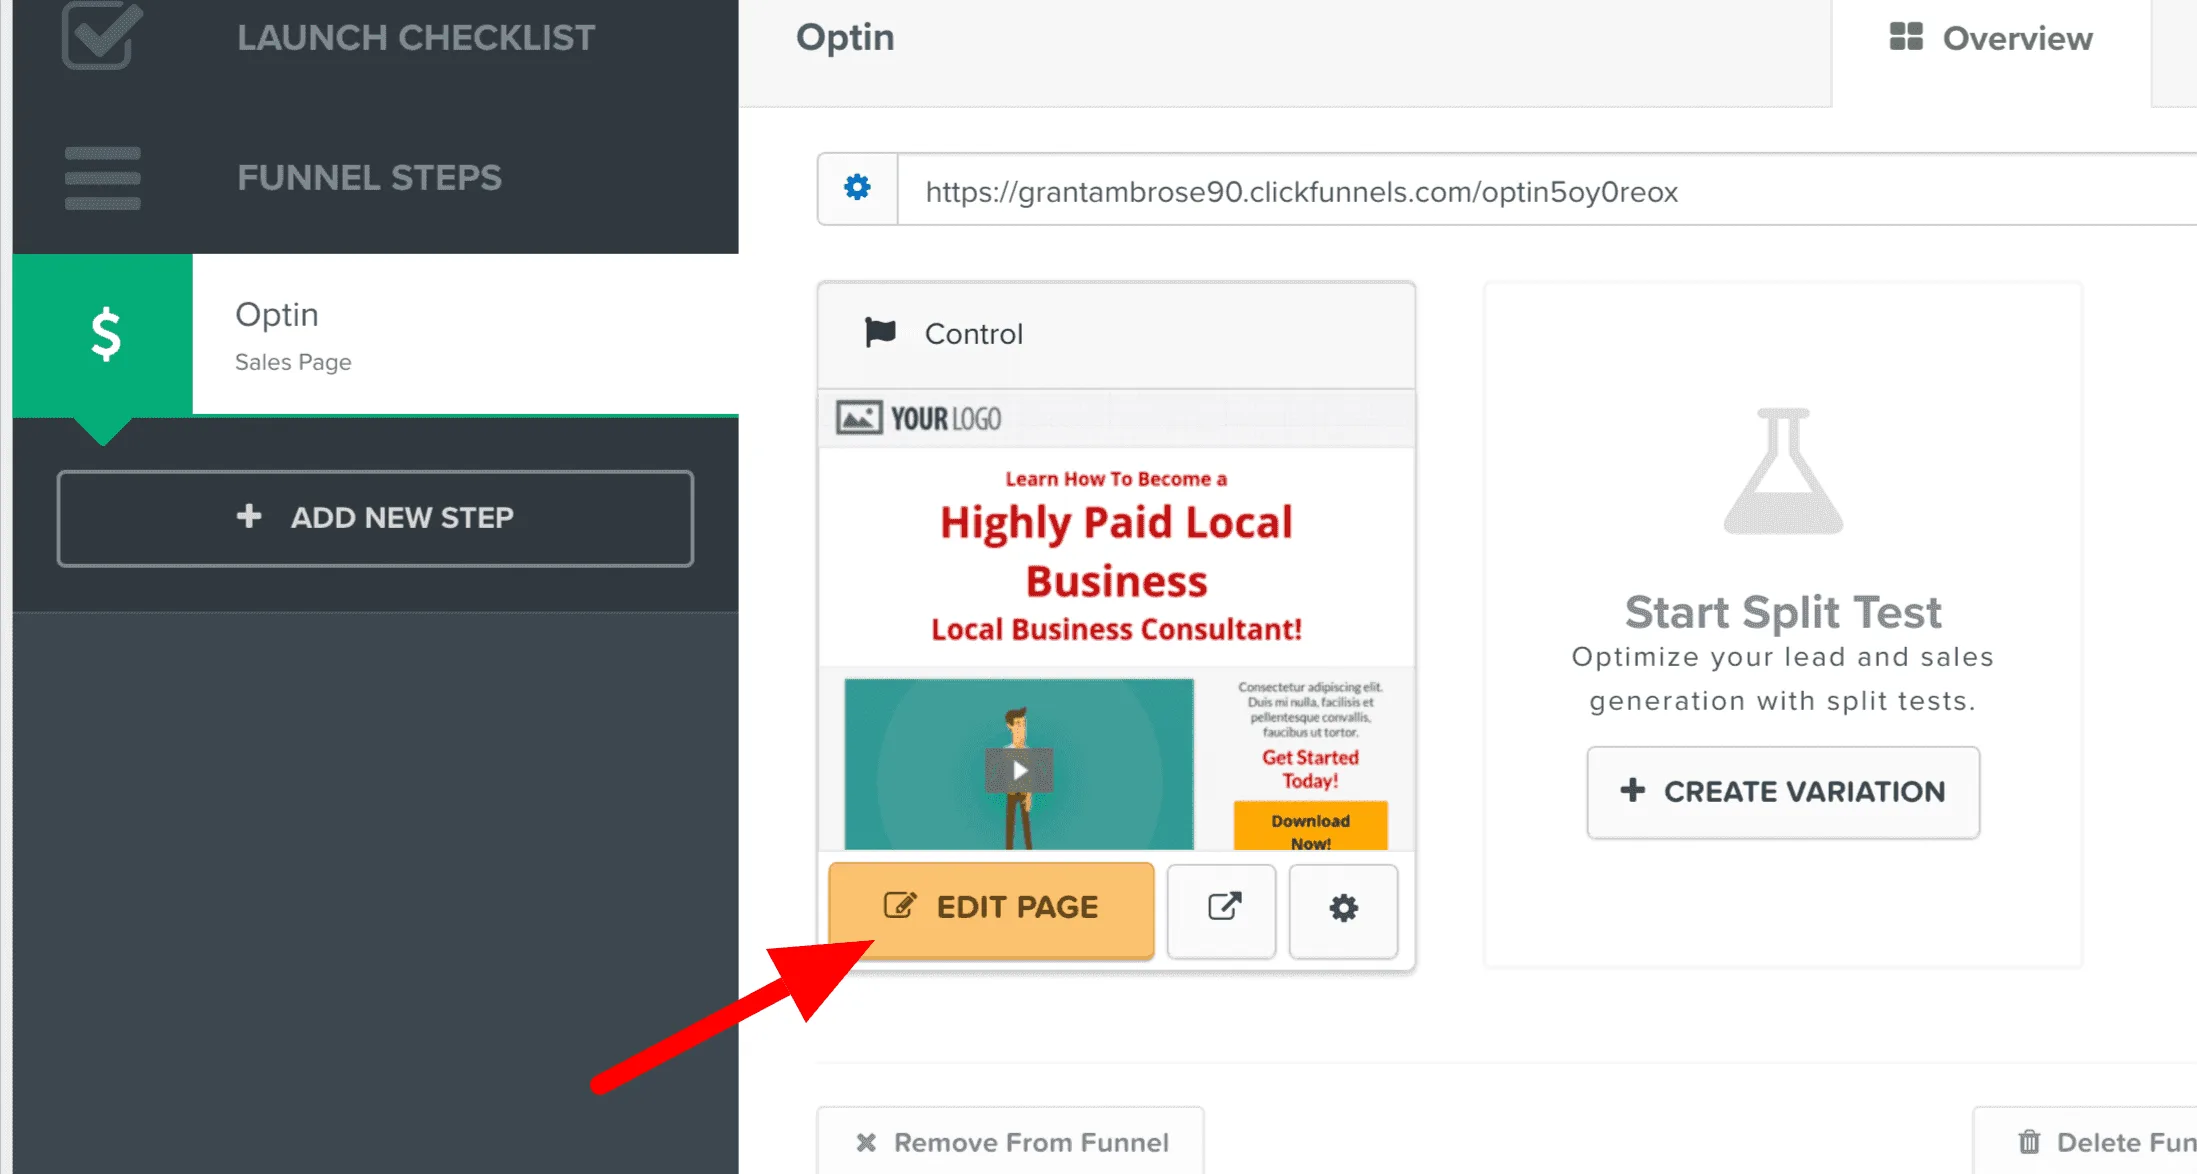Click the green dollar sign step icon
The width and height of the screenshot is (2197, 1174).
[103, 334]
